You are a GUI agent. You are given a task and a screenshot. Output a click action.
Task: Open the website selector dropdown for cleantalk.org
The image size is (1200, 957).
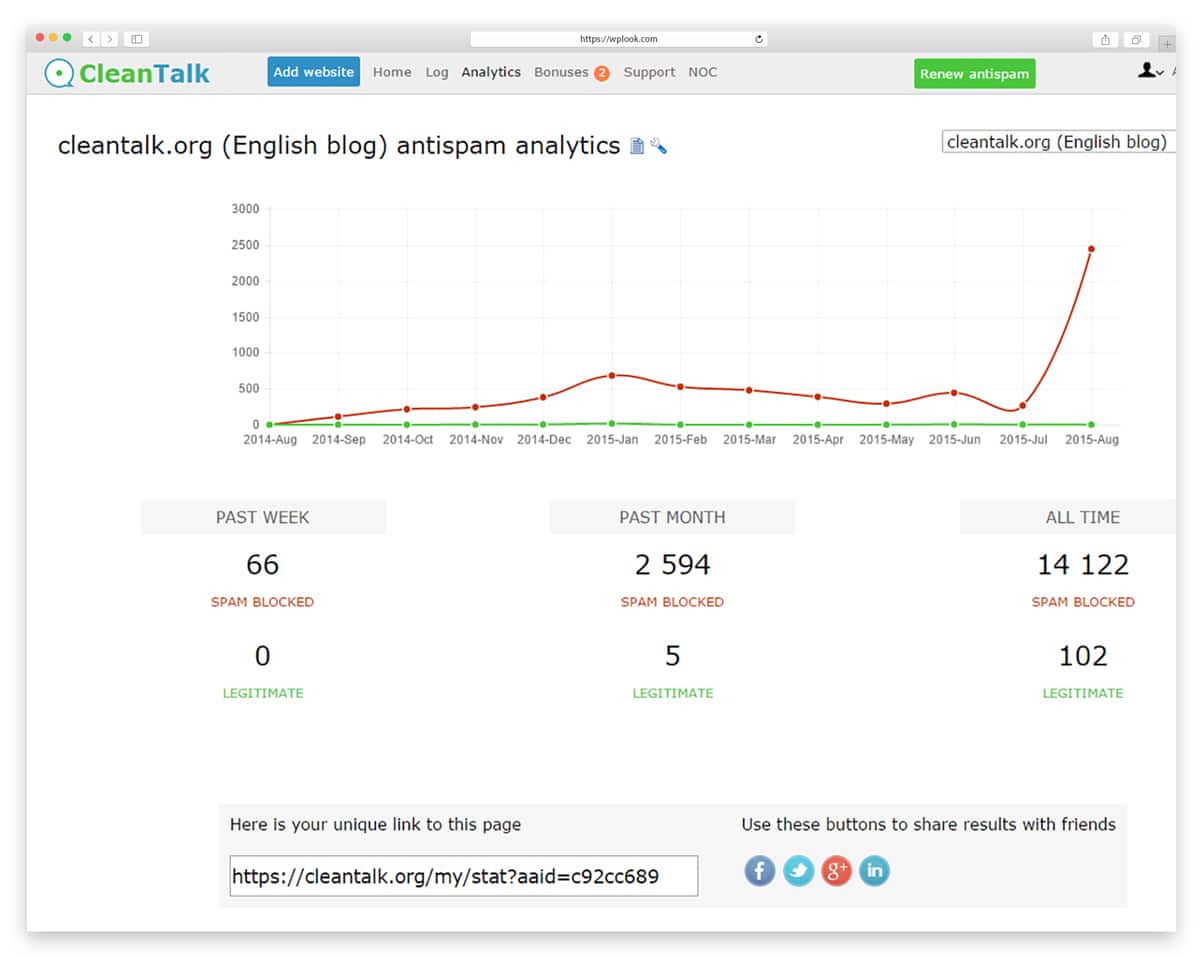pos(1058,142)
